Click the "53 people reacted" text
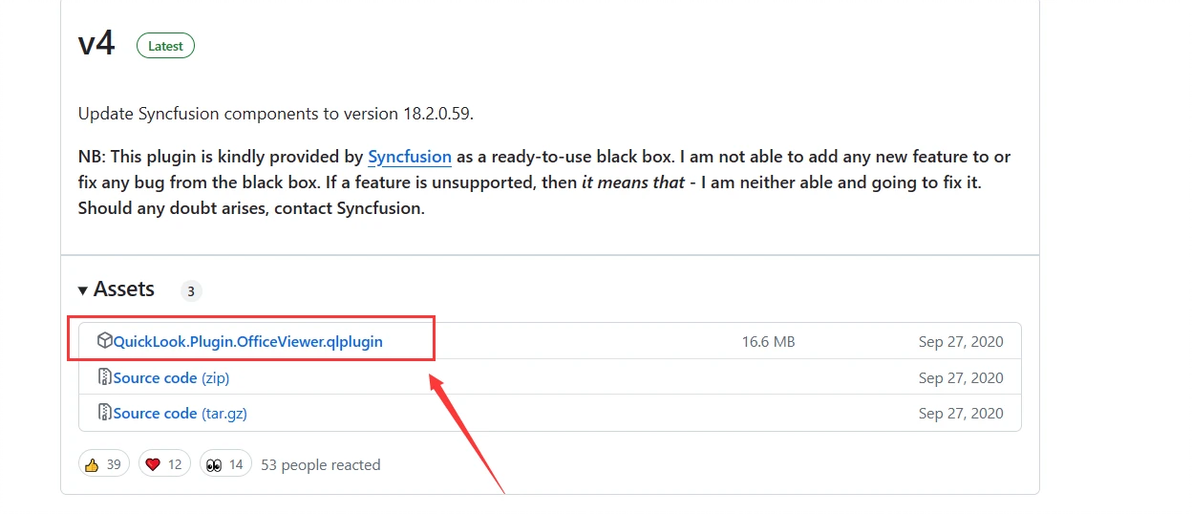This screenshot has height=514, width=1192. click(x=320, y=464)
